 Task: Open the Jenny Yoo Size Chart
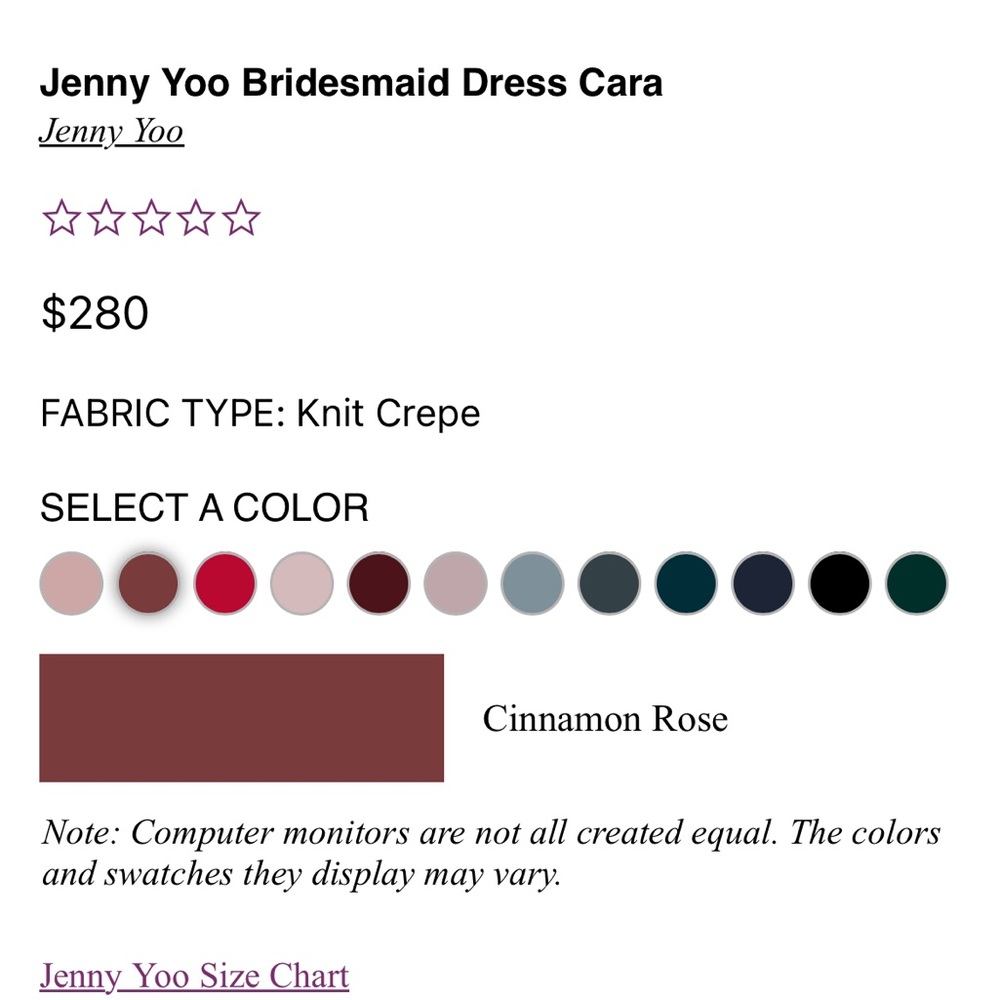[193, 975]
